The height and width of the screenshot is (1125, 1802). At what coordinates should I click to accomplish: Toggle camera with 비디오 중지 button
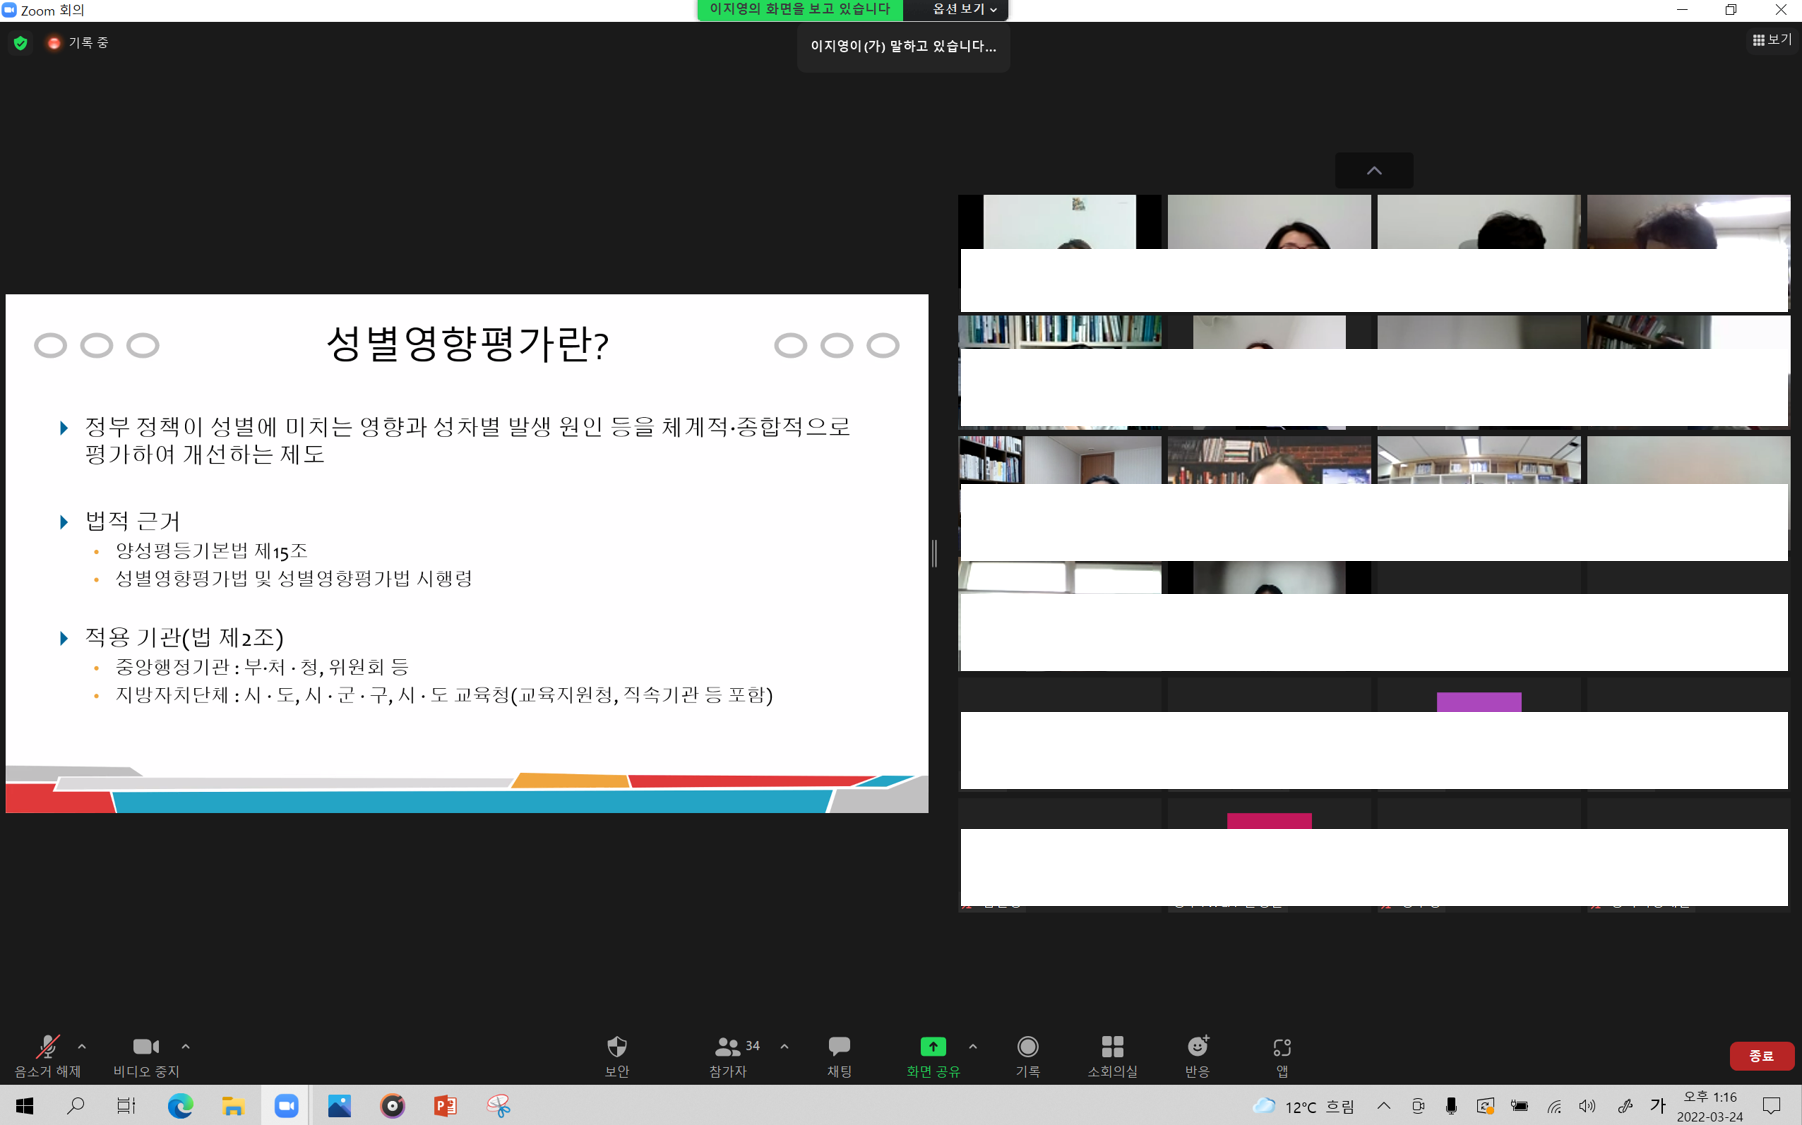pyautogui.click(x=146, y=1054)
